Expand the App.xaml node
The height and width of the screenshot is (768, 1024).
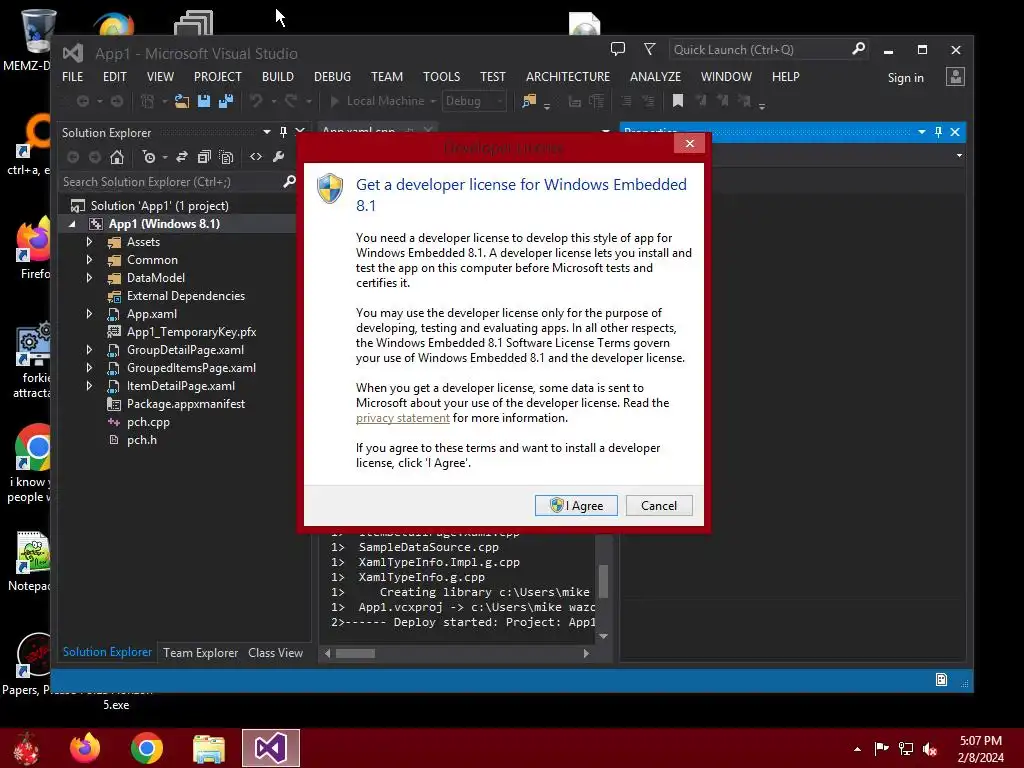[89, 314]
